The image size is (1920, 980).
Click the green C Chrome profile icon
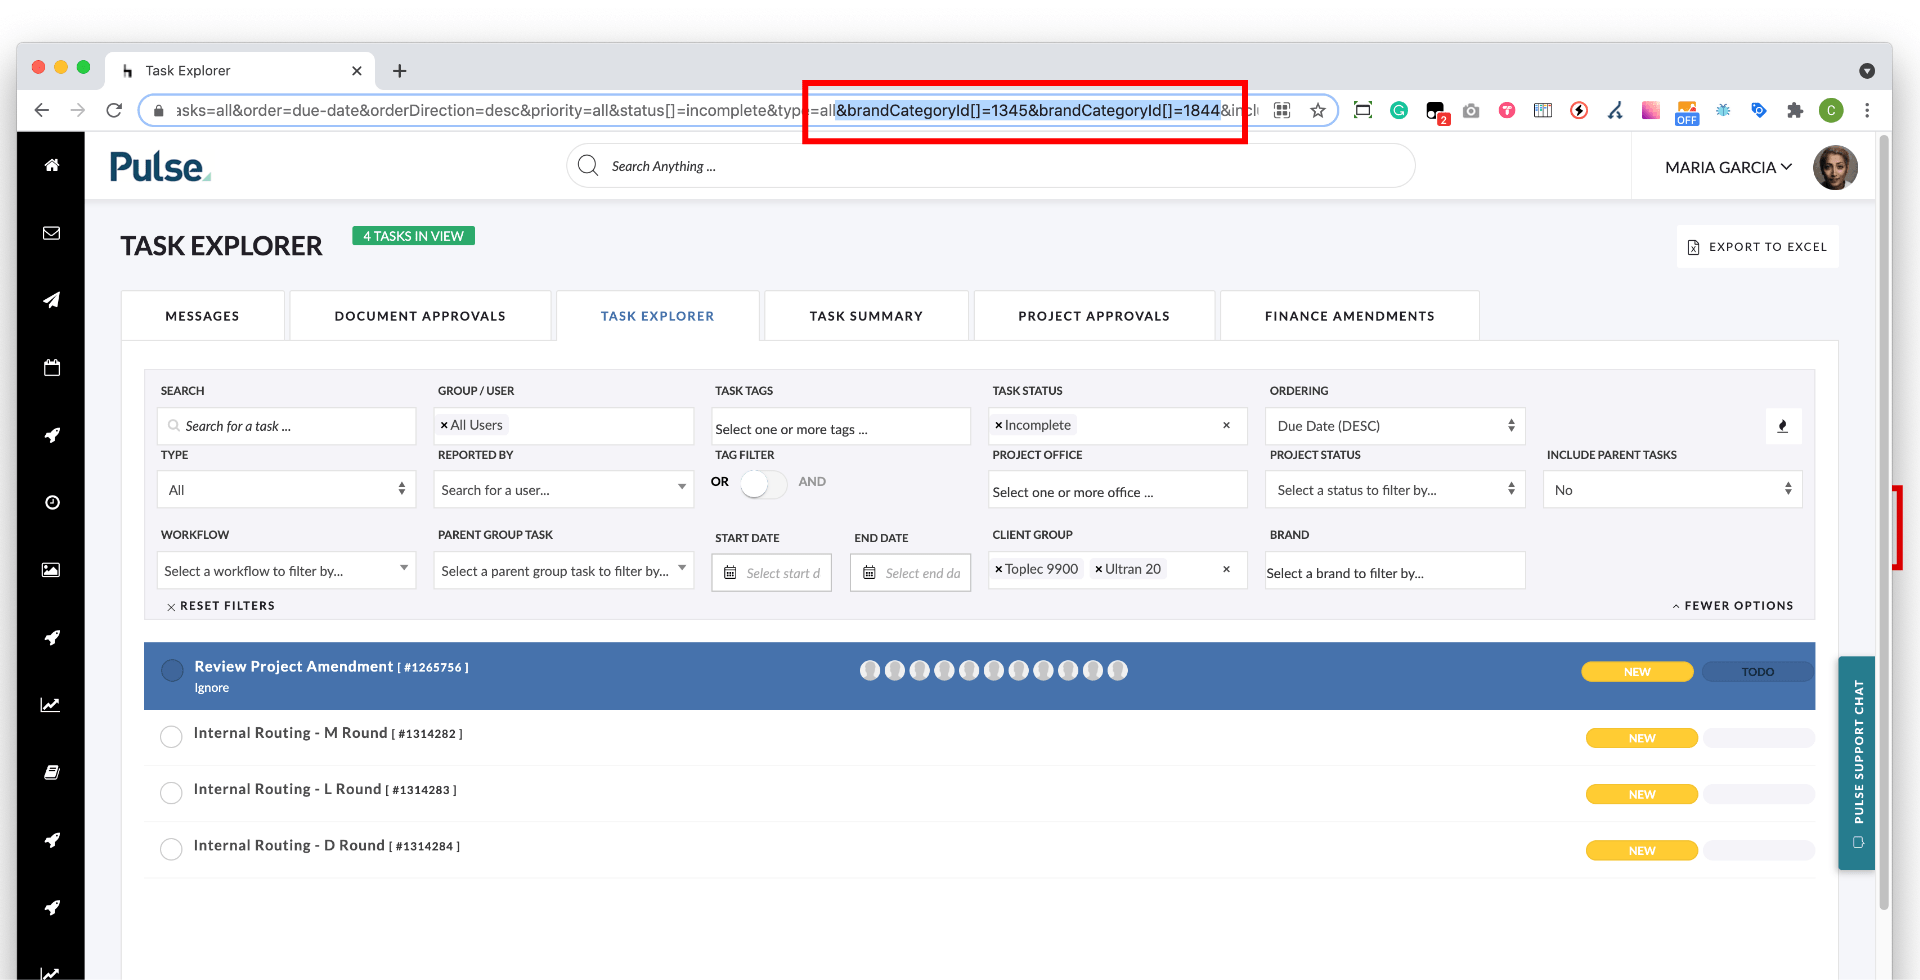click(x=1831, y=110)
